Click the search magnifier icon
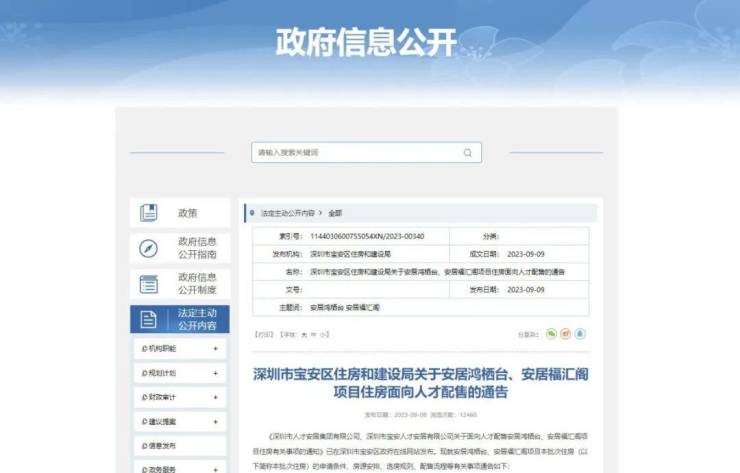The width and height of the screenshot is (740, 473). [x=467, y=152]
